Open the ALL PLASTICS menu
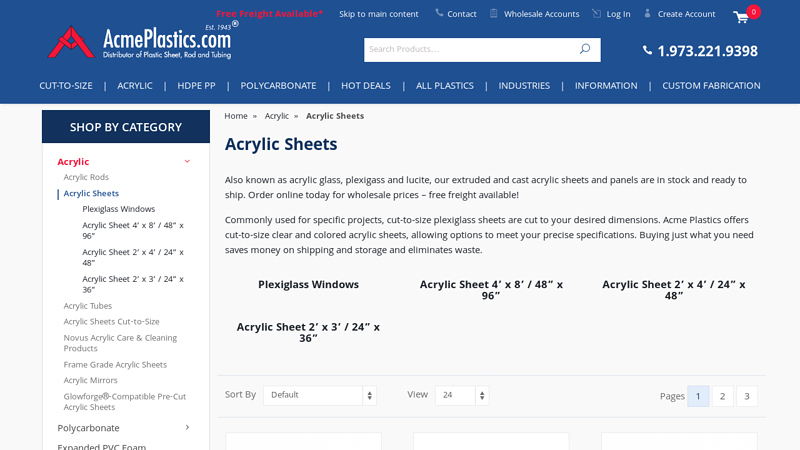Screen dimensions: 800x450 coord(444,86)
